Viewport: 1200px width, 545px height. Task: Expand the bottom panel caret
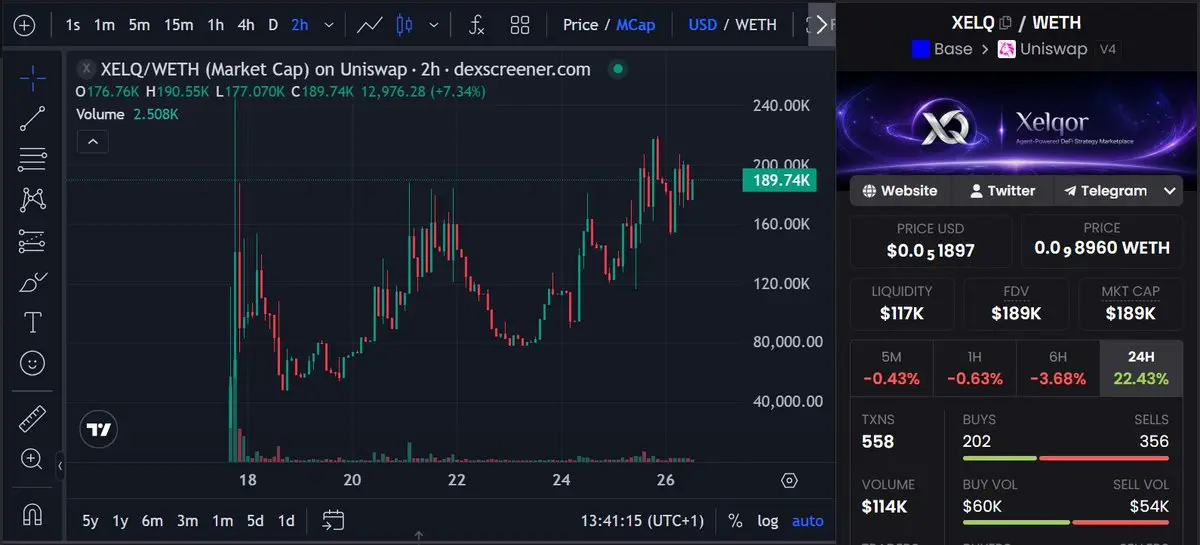pos(418,537)
